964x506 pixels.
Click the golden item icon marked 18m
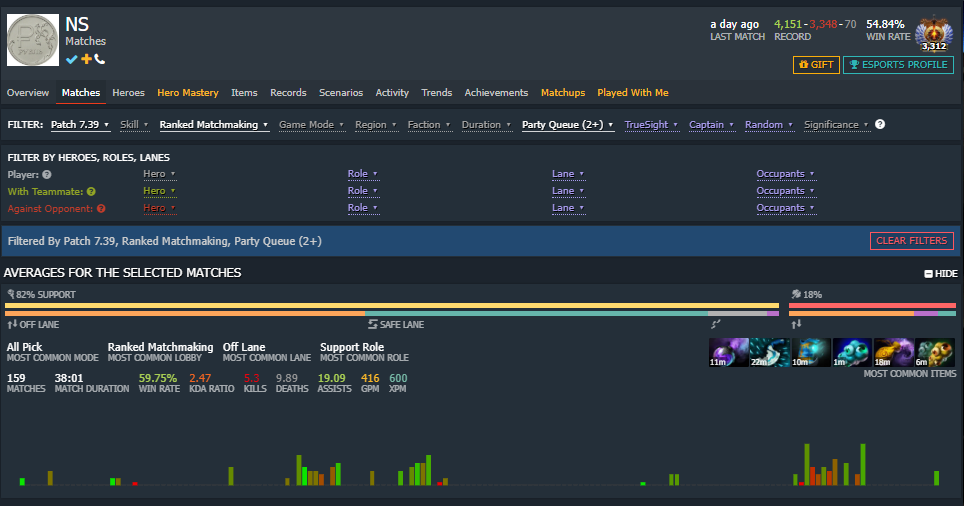click(893, 352)
